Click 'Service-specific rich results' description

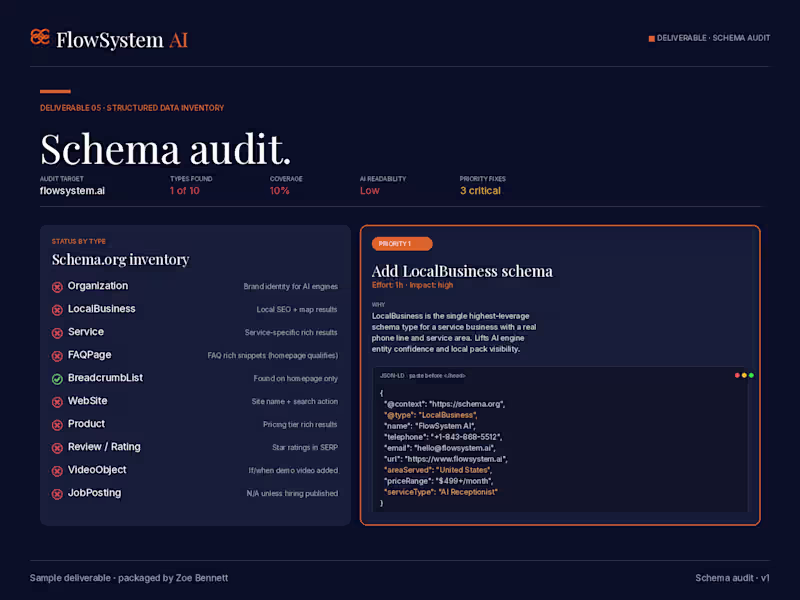[x=291, y=333]
